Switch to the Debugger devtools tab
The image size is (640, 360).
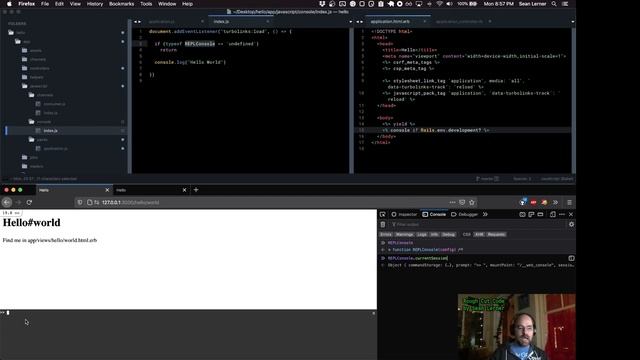tap(464, 214)
